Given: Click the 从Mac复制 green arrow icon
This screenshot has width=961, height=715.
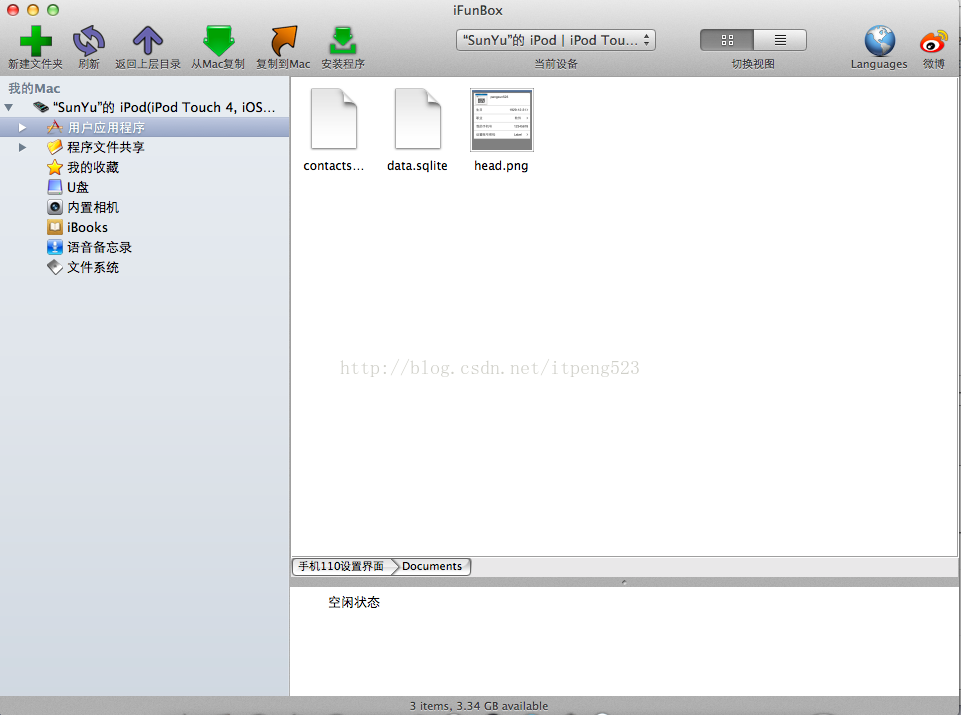Looking at the screenshot, I should pos(218,40).
